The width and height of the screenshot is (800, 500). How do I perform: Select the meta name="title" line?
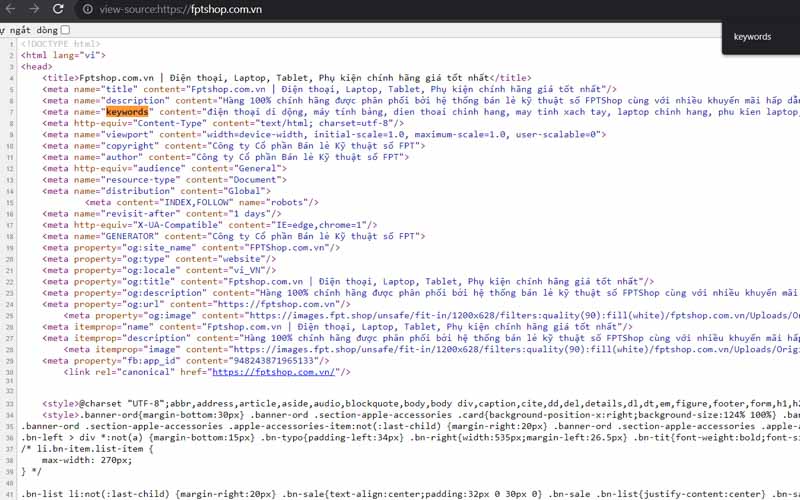(330, 89)
